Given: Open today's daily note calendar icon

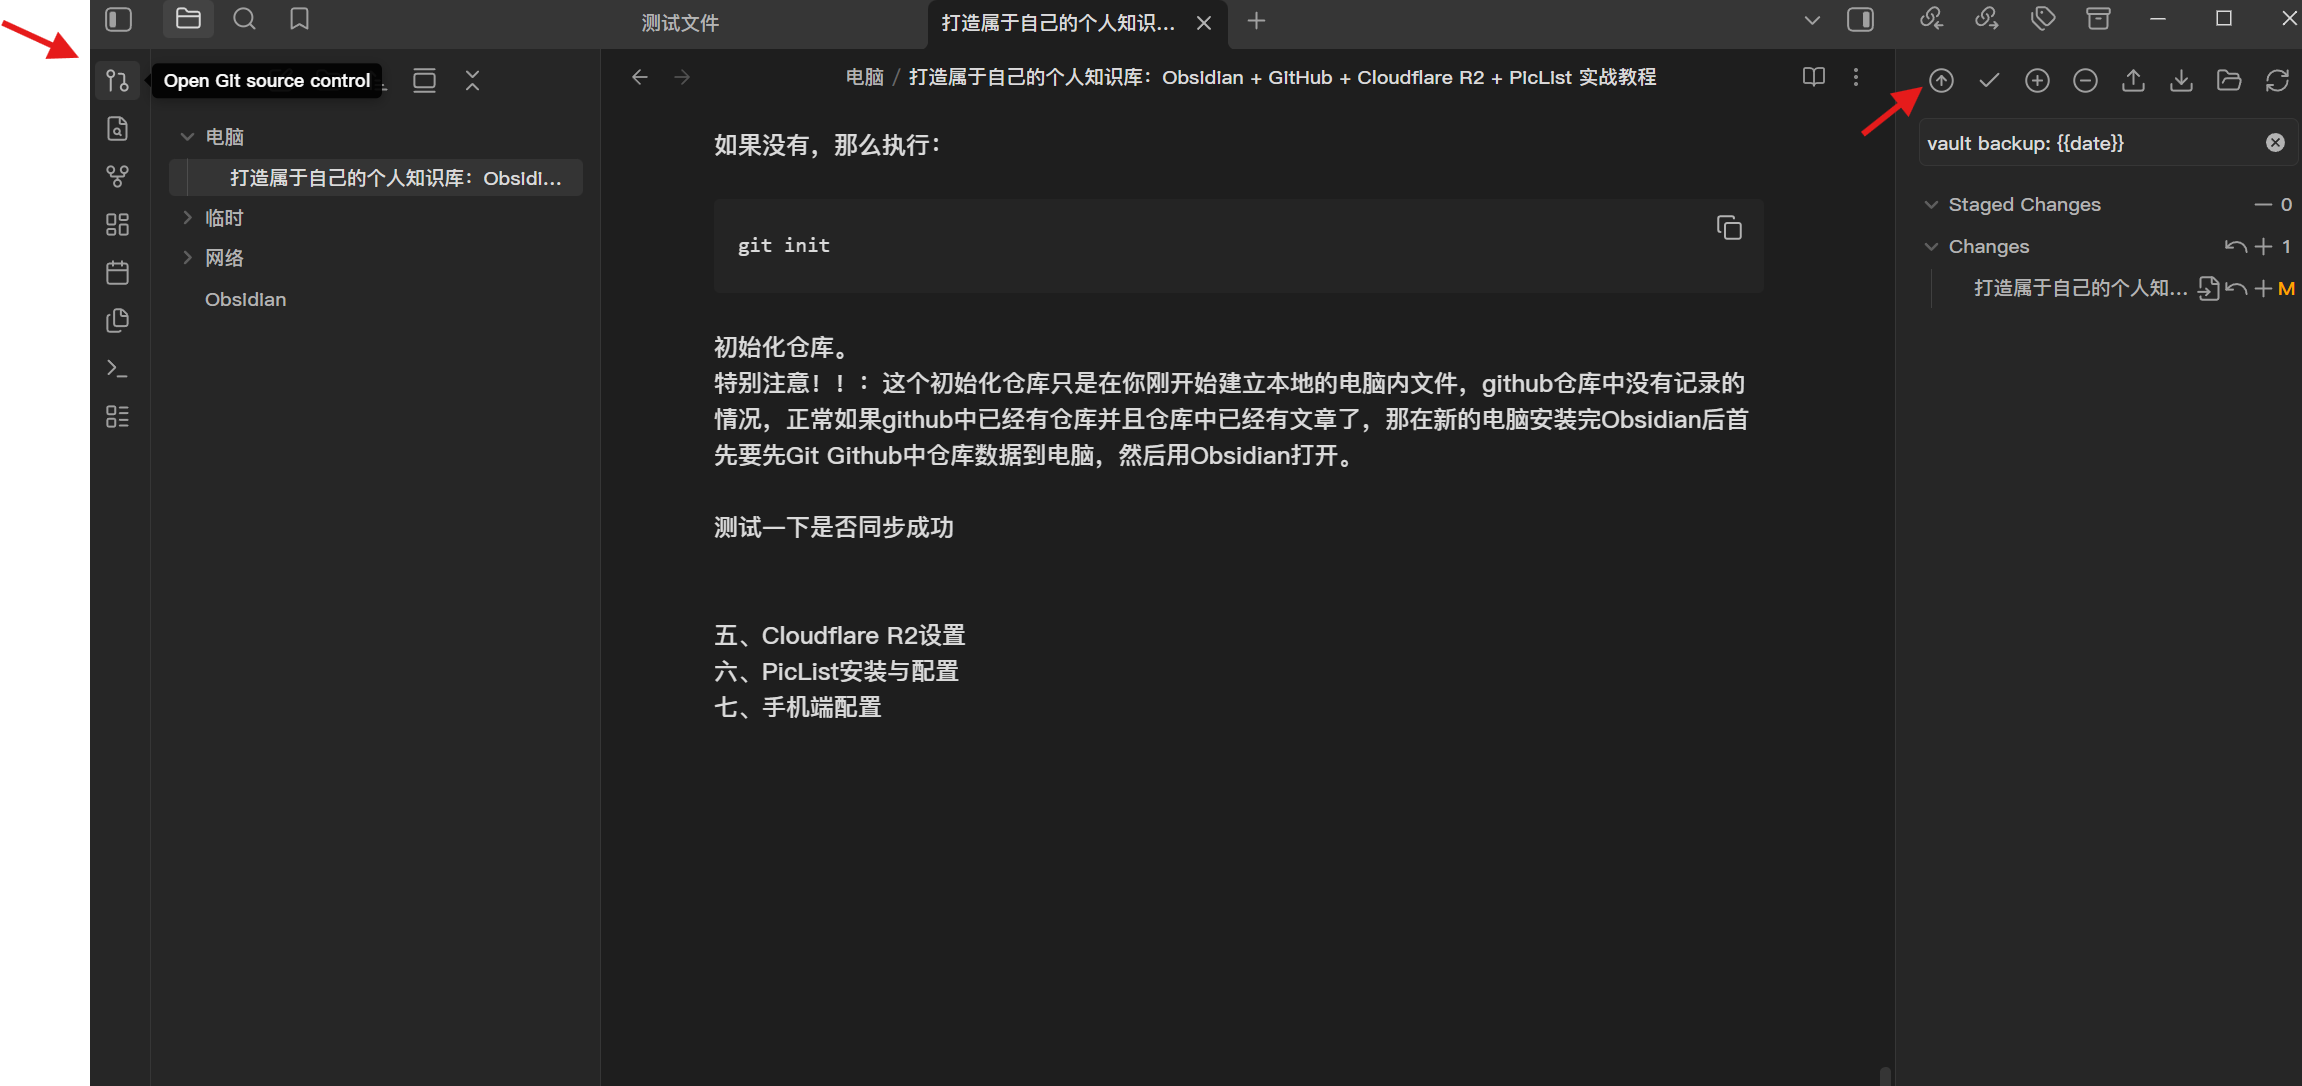Looking at the screenshot, I should (x=117, y=272).
